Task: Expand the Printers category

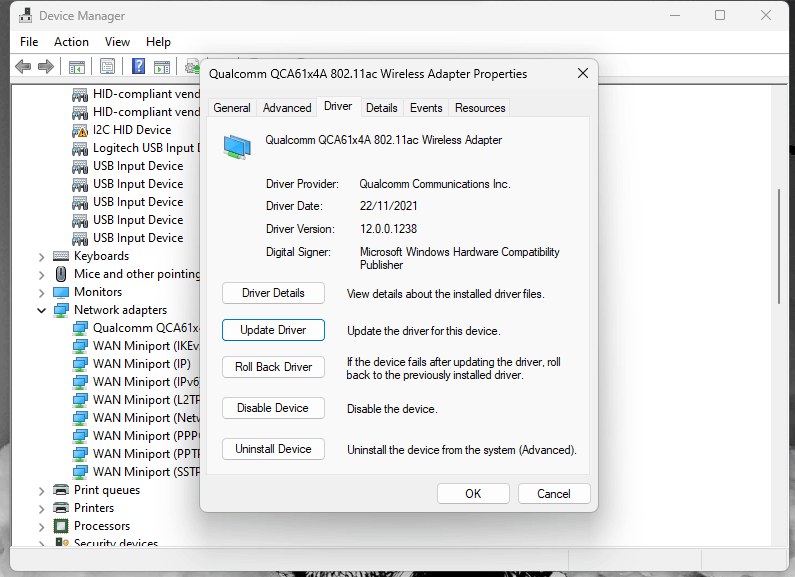Action: click(x=41, y=509)
